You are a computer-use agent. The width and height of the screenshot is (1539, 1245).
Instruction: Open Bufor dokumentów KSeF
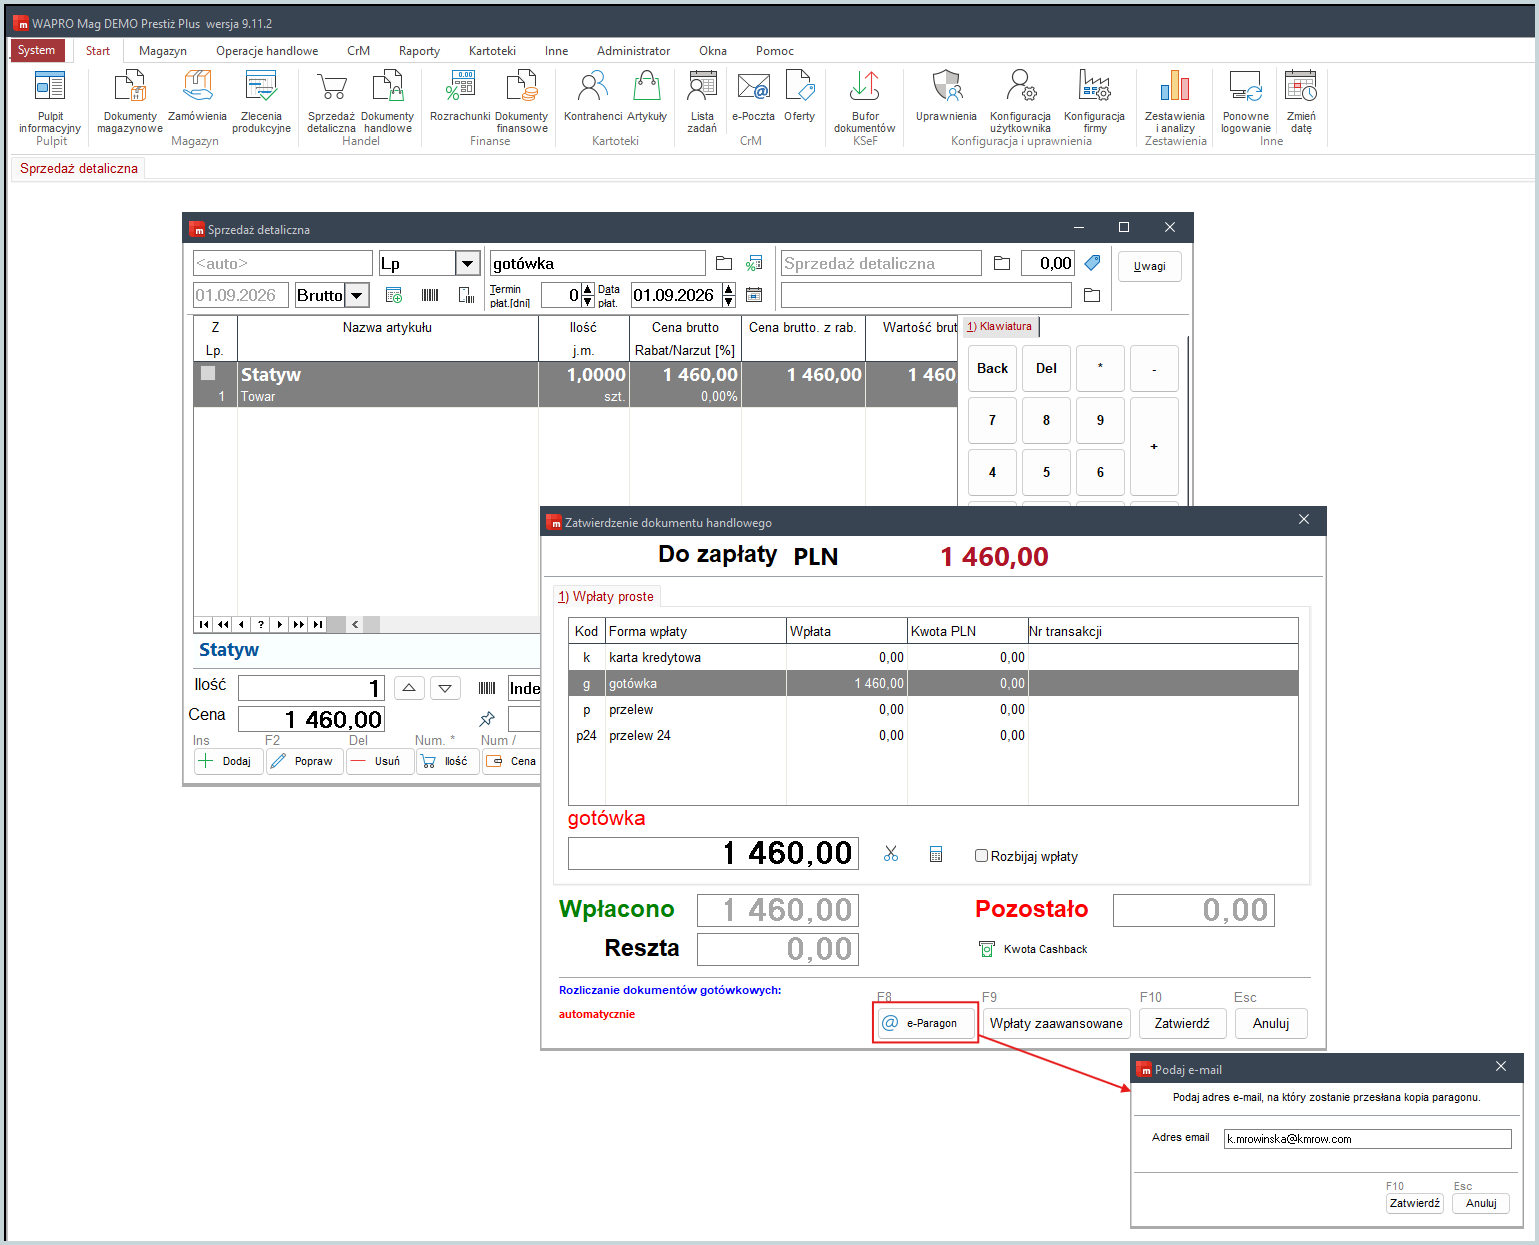click(865, 101)
